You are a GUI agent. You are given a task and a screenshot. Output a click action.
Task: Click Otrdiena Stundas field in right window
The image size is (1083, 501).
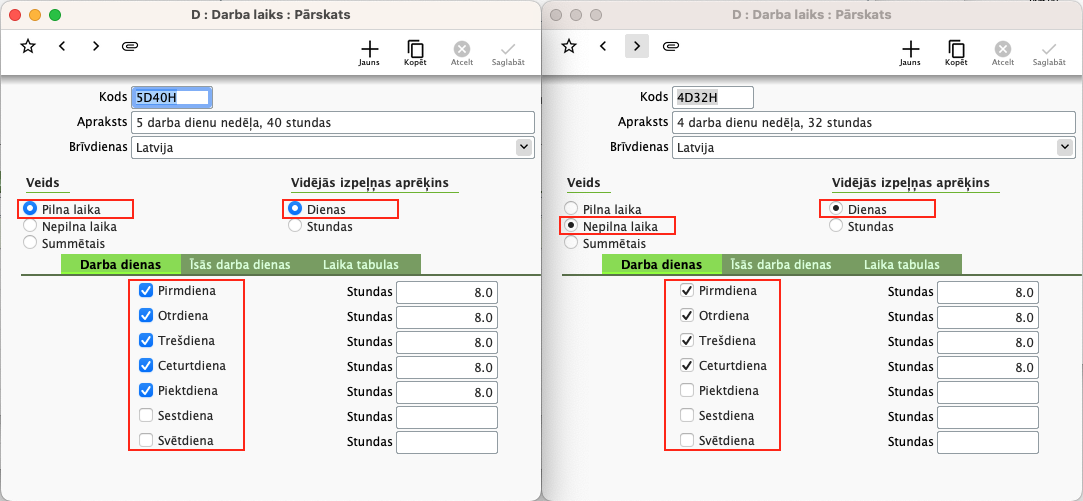(988, 317)
